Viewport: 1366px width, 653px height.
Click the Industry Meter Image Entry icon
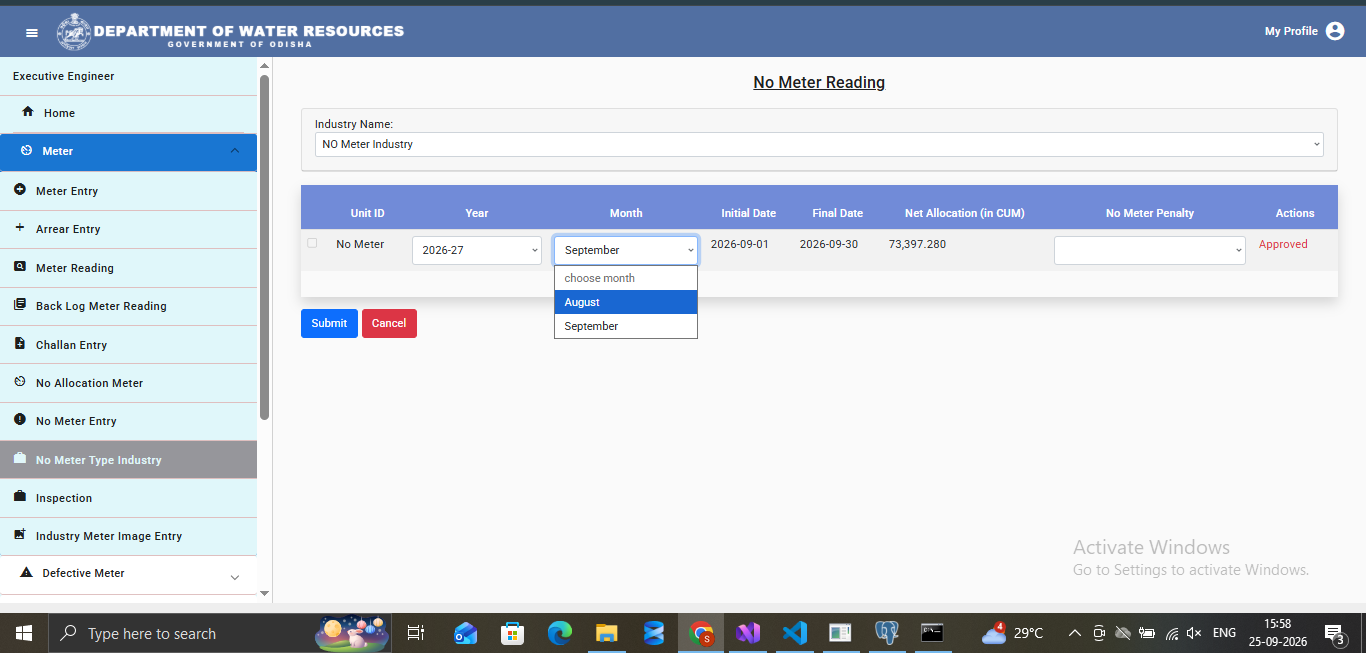[20, 535]
